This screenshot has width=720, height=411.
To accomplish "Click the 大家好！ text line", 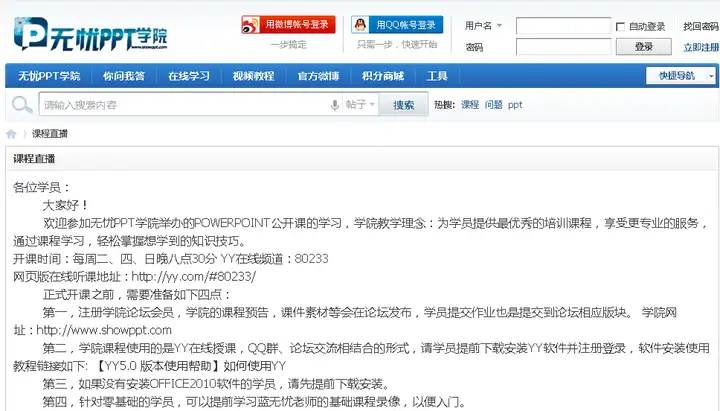I will 66,205.
